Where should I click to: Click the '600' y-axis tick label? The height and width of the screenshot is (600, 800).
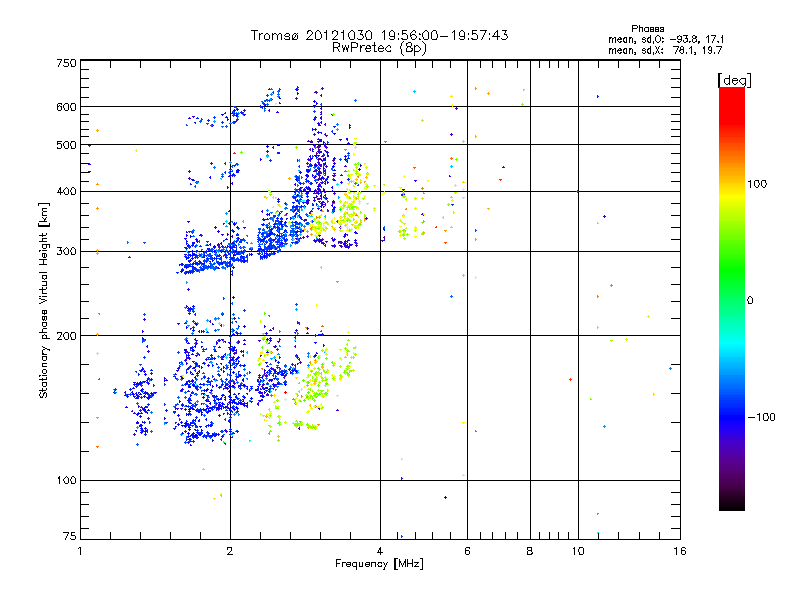click(x=66, y=107)
